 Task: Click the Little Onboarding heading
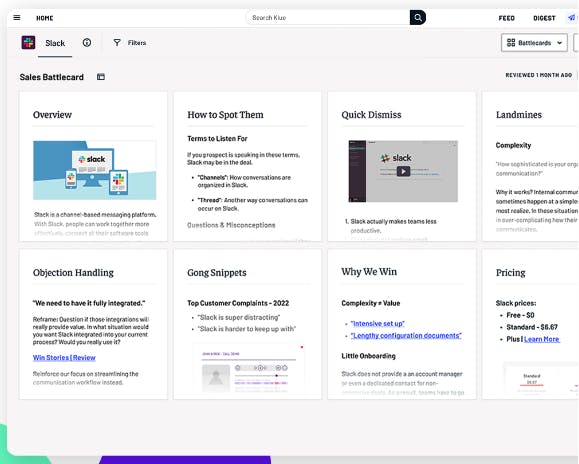[368, 356]
